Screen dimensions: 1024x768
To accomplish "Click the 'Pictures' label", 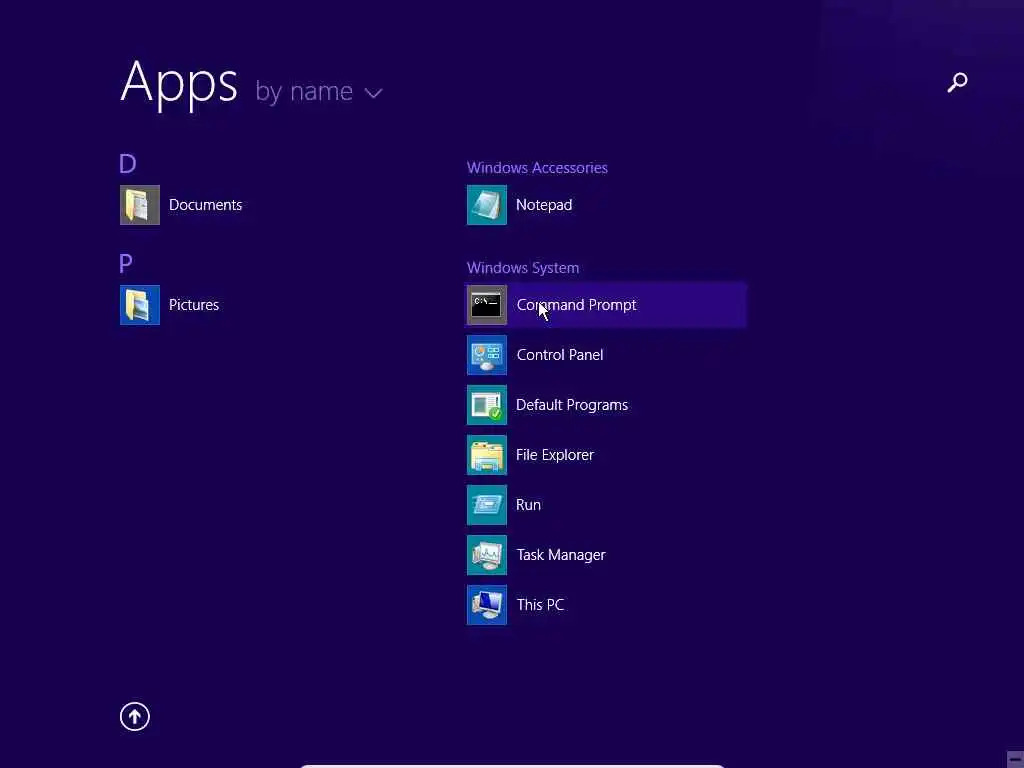I will coord(193,305).
